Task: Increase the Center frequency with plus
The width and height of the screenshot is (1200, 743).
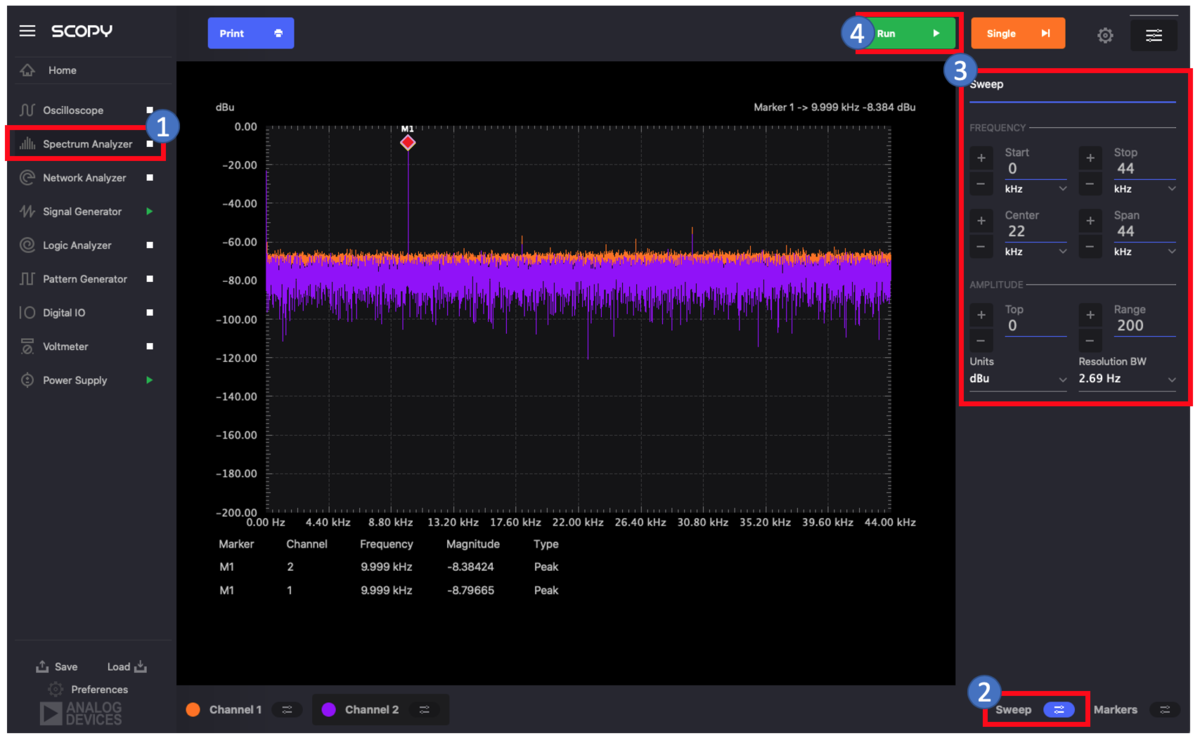Action: [x=982, y=221]
